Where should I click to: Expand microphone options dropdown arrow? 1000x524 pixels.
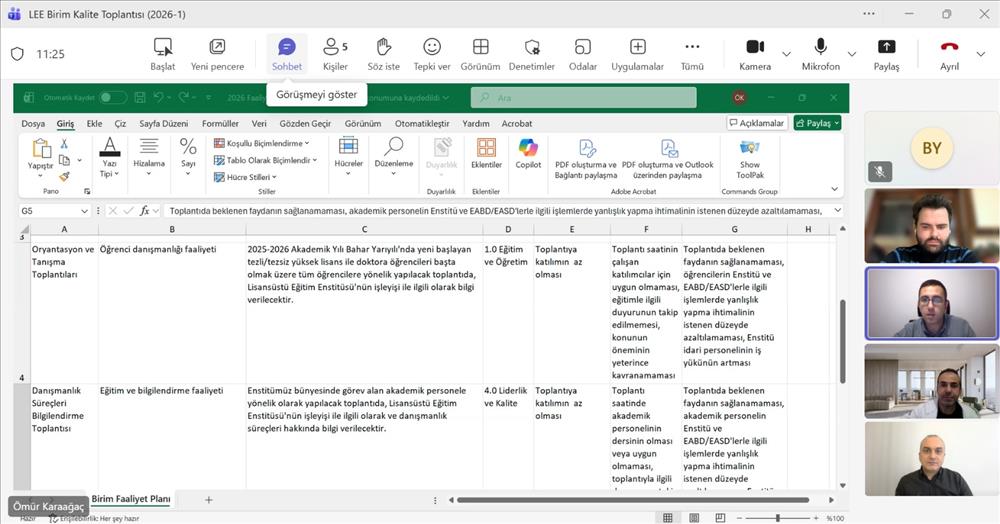tap(852, 54)
